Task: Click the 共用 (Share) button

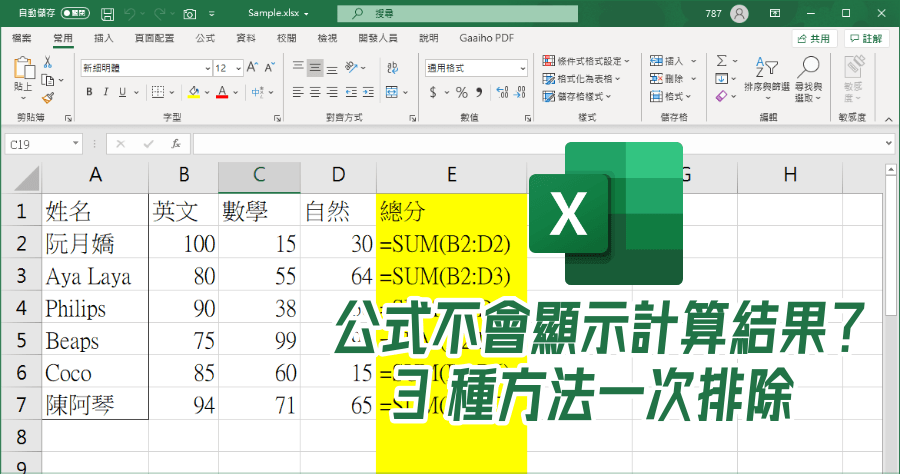Action: (x=814, y=38)
